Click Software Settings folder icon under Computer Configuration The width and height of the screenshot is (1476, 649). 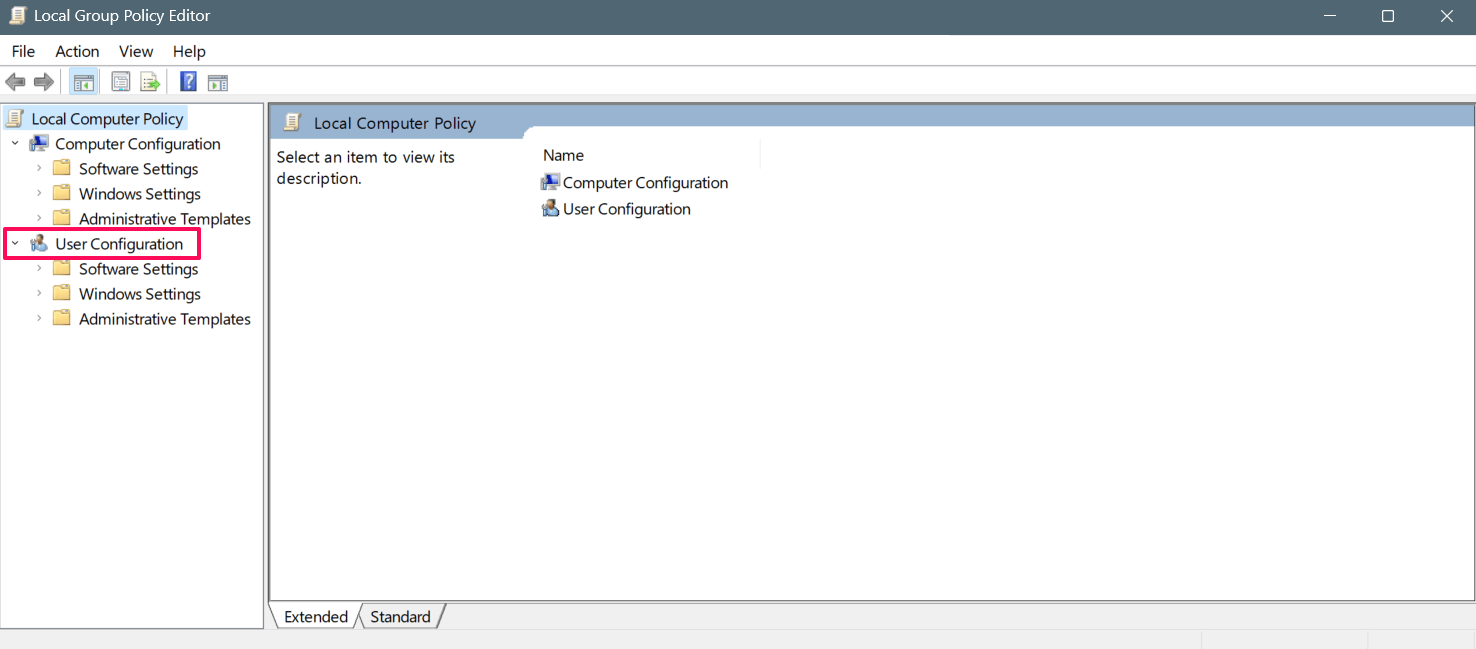(x=62, y=169)
